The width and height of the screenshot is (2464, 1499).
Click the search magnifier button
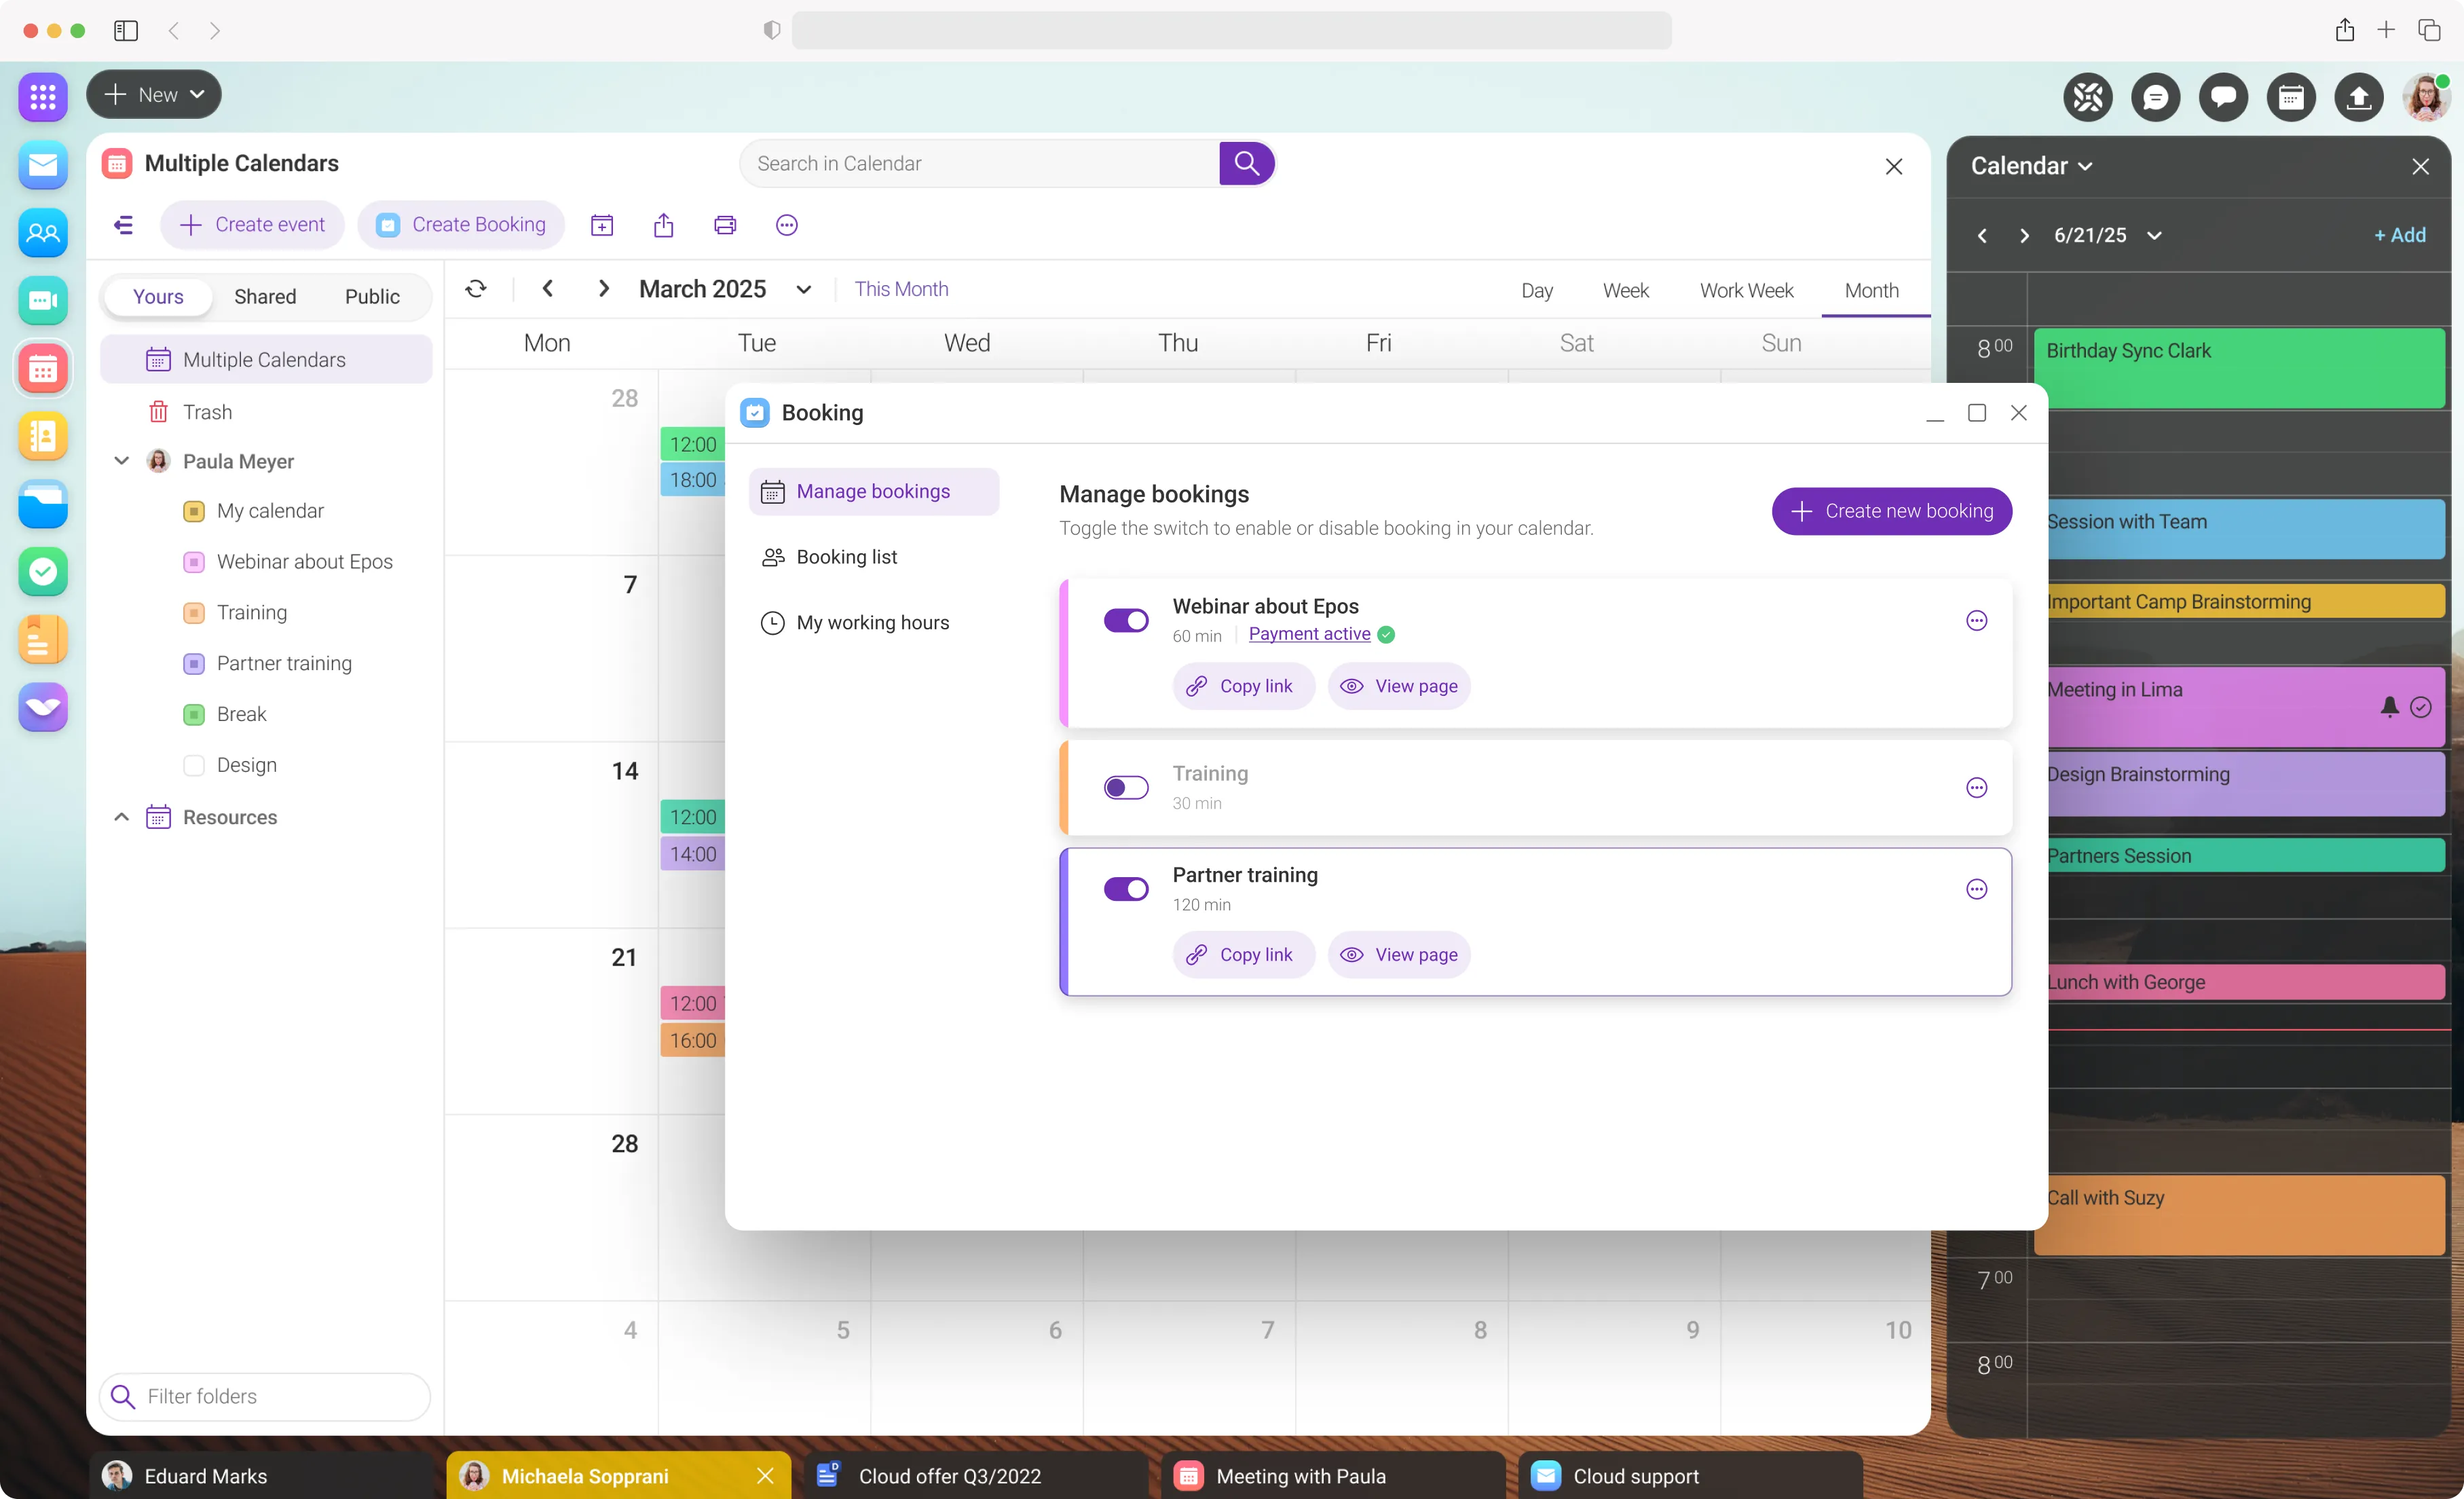1246,163
